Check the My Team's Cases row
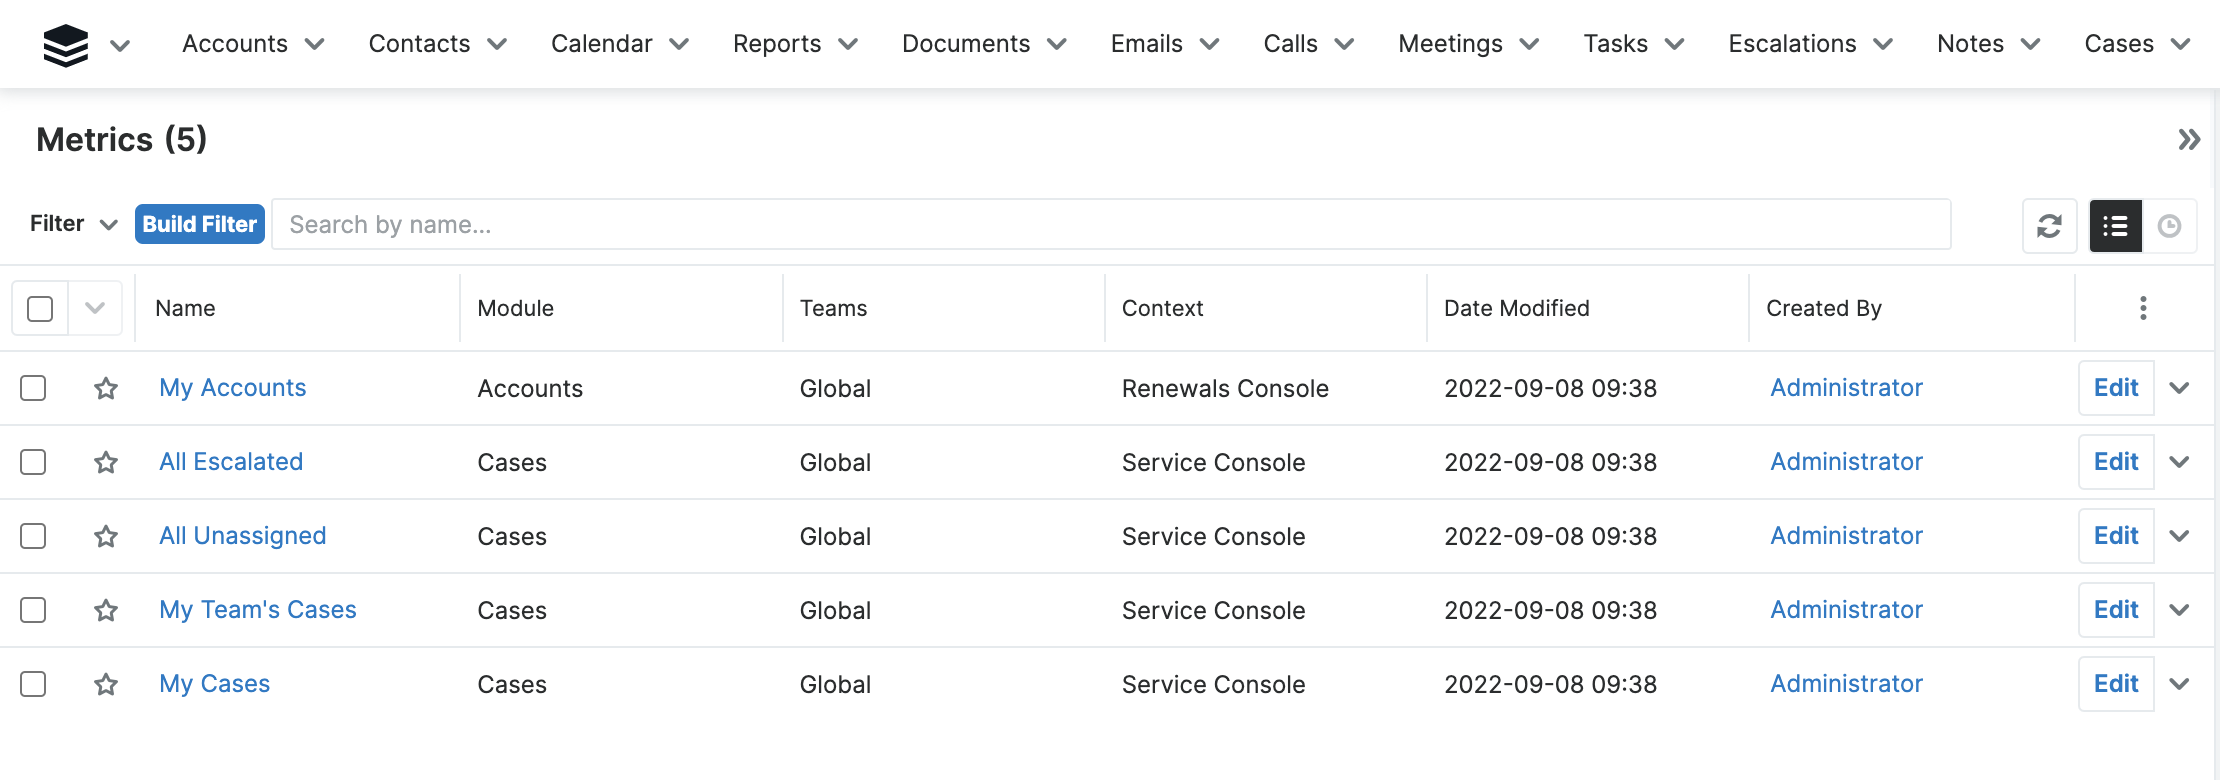This screenshot has height=780, width=2220. (34, 610)
